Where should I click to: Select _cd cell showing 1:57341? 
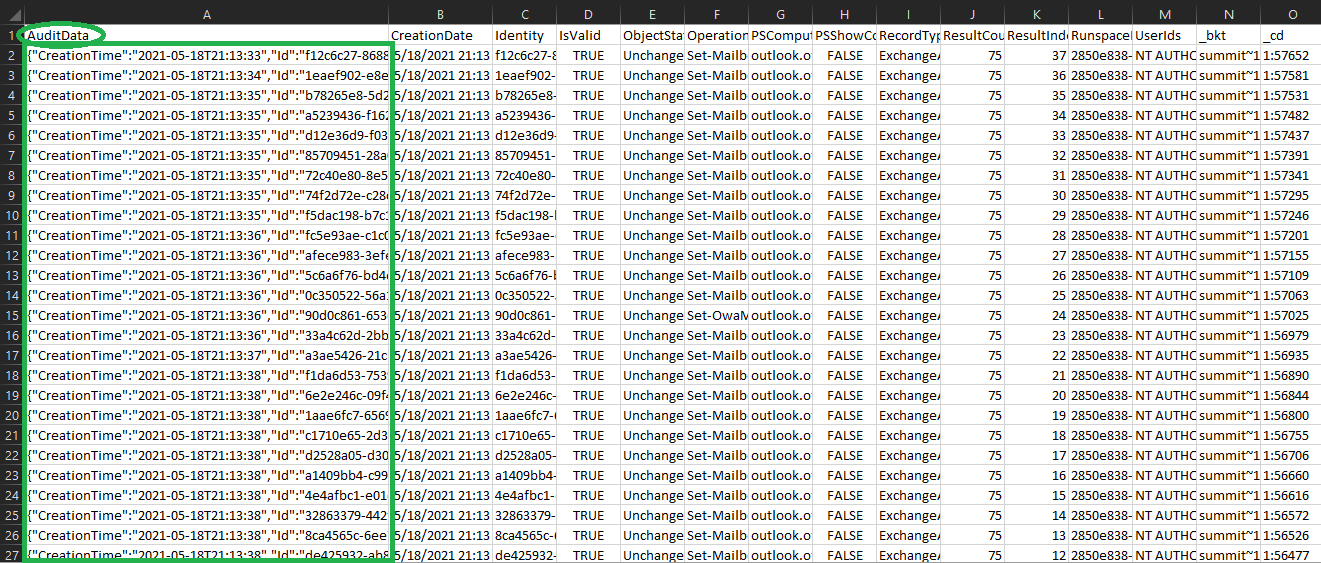coord(1291,175)
